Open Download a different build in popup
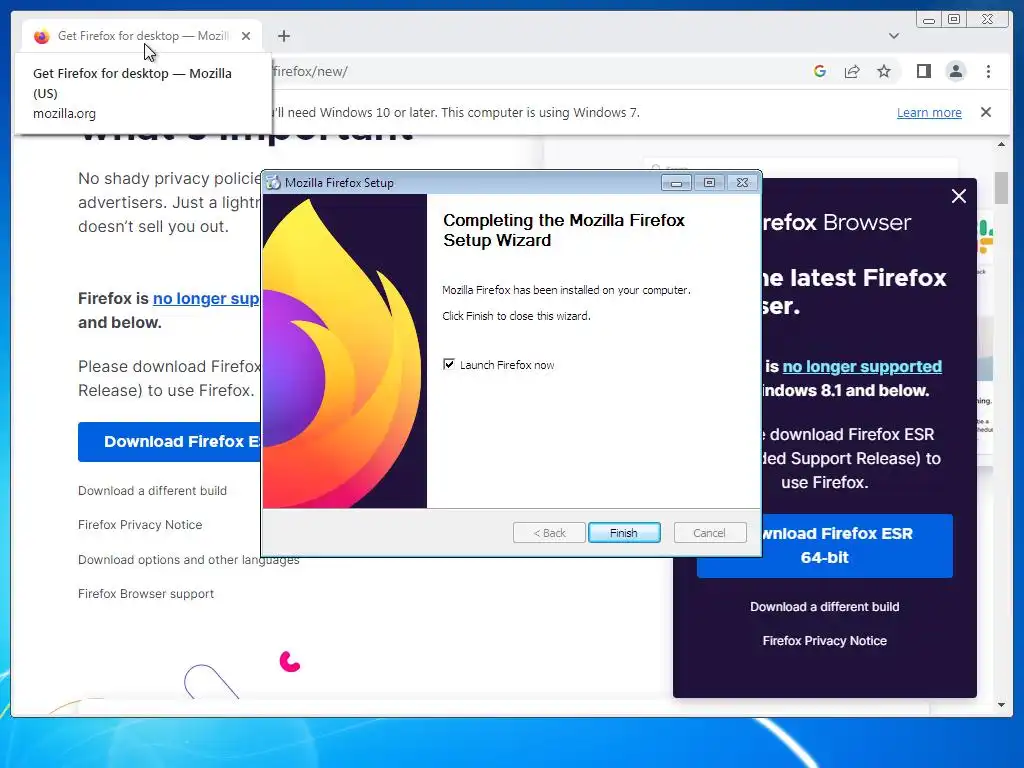The height and width of the screenshot is (768, 1024). coord(824,607)
